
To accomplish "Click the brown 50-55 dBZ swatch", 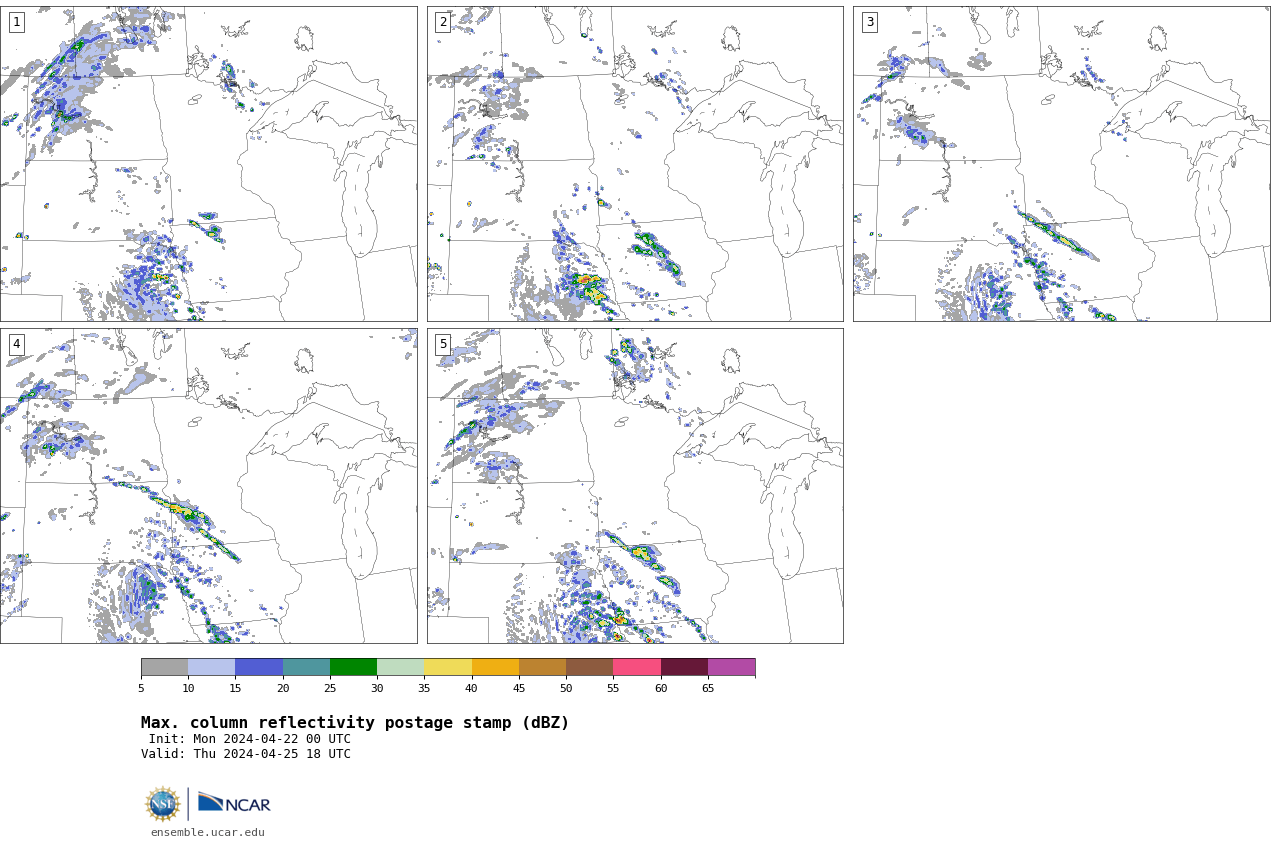I will 589,667.
